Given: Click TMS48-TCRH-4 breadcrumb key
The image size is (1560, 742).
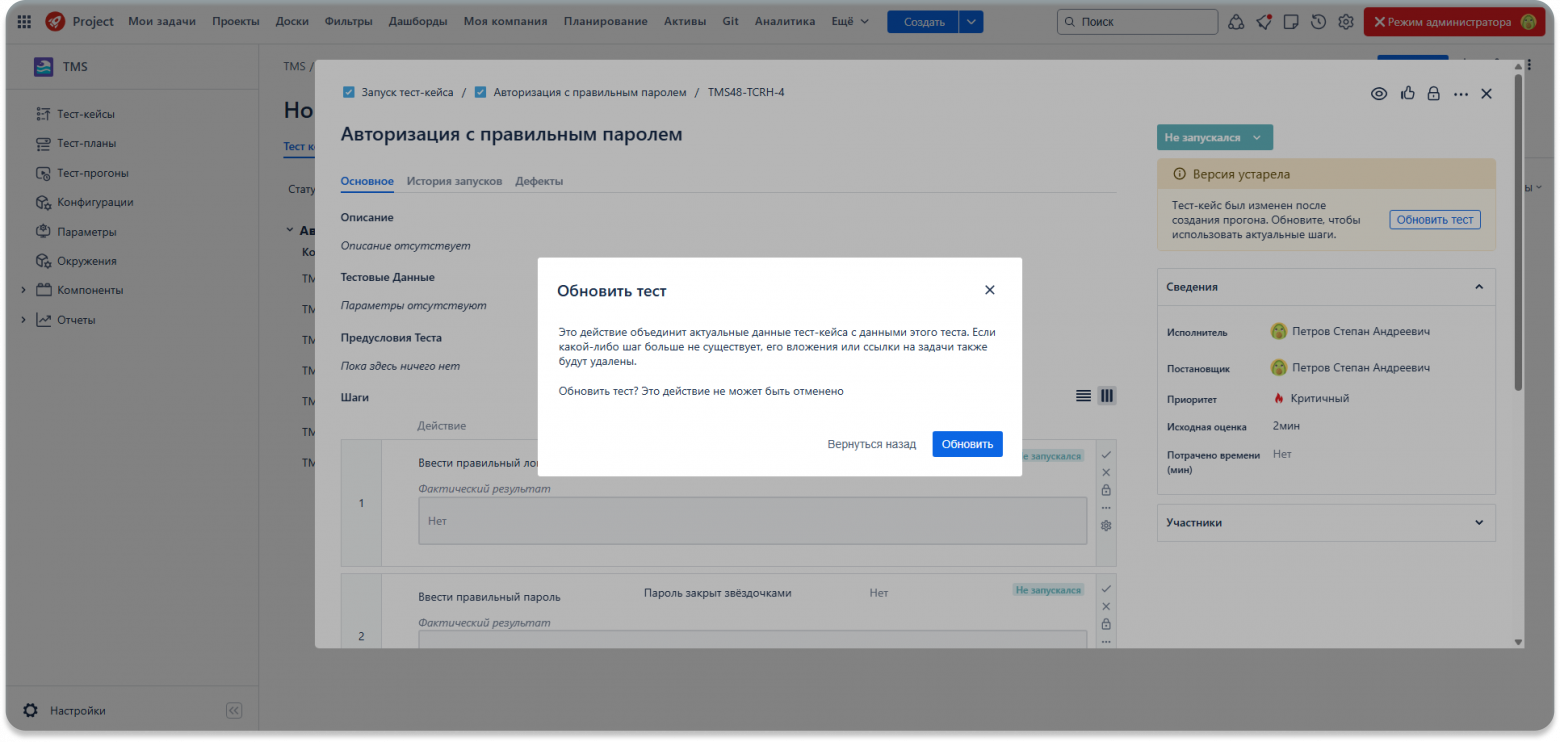Looking at the screenshot, I should 746,92.
